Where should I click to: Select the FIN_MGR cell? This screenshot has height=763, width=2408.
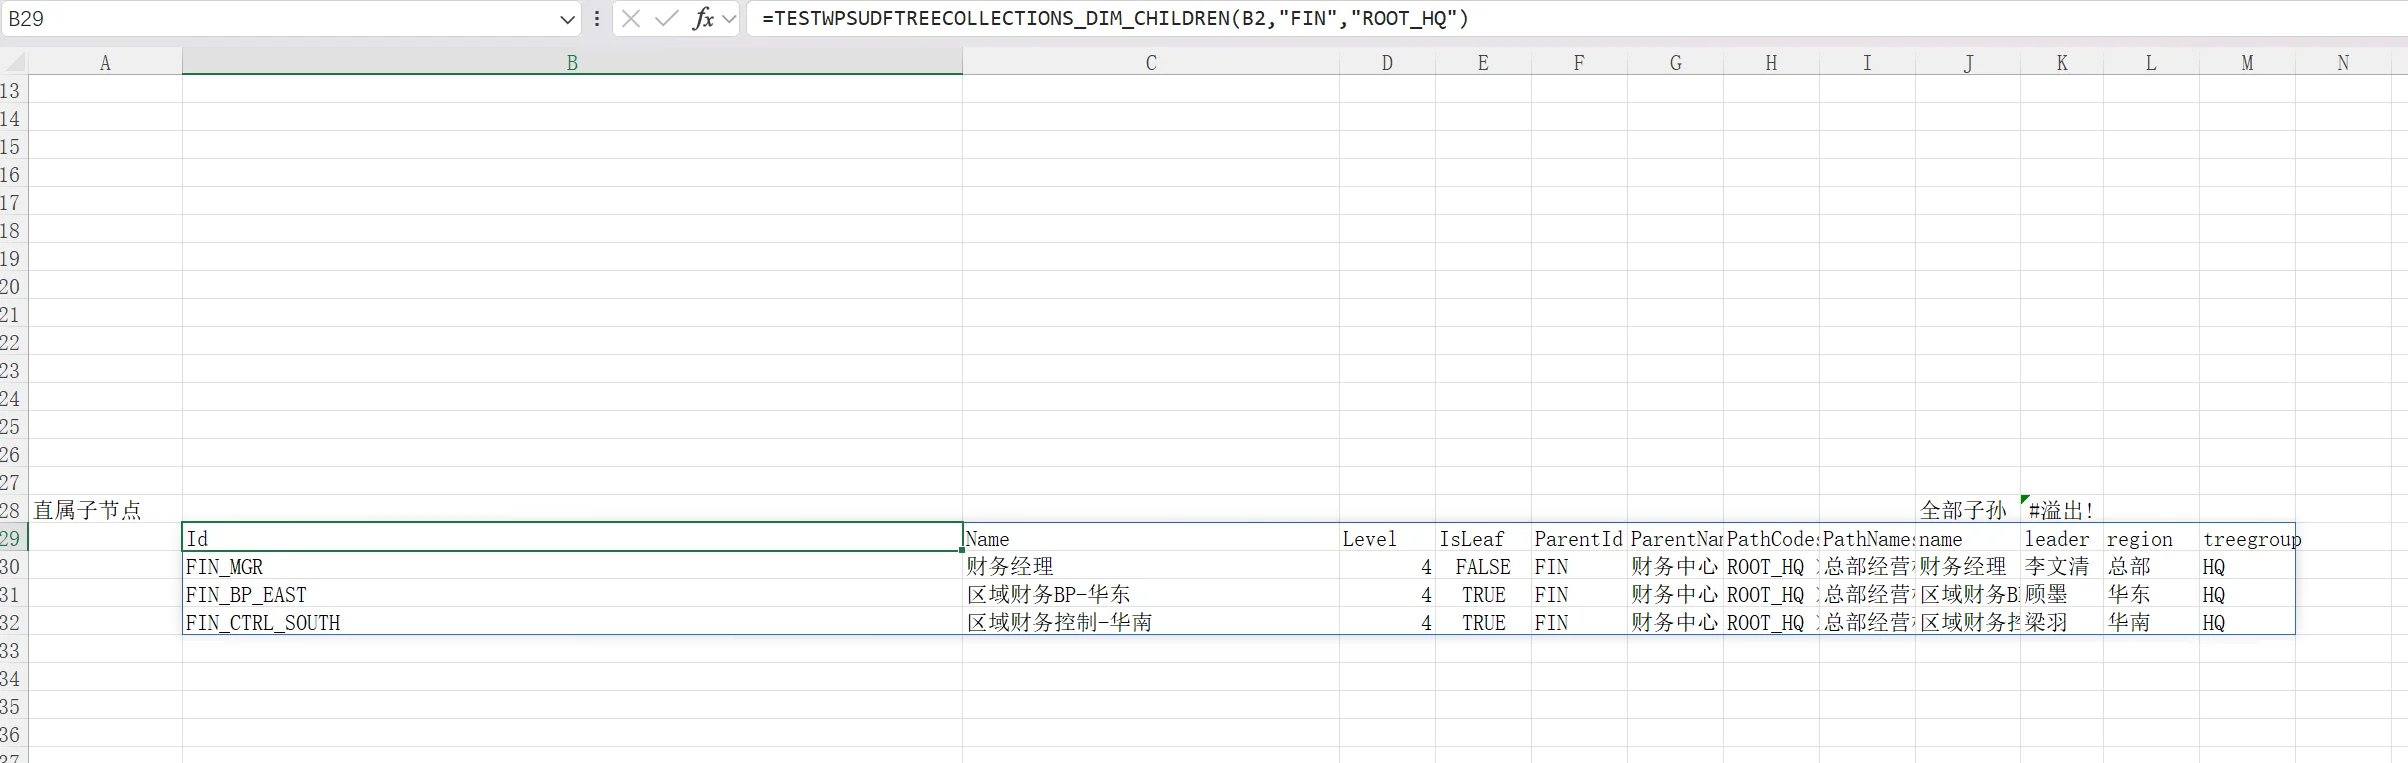tap(572, 566)
